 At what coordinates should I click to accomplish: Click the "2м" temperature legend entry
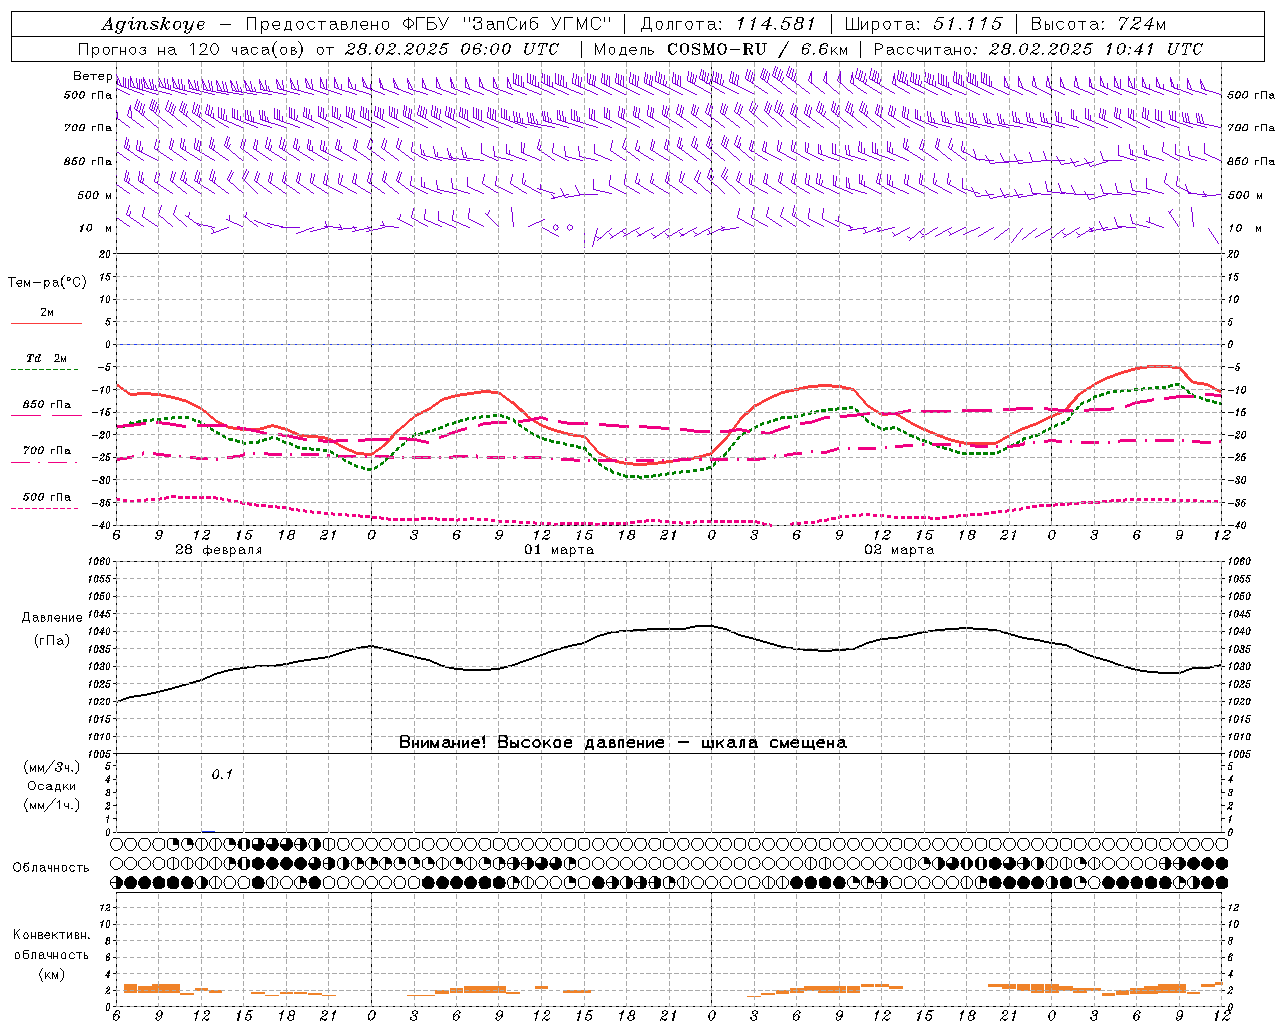pos(47,313)
